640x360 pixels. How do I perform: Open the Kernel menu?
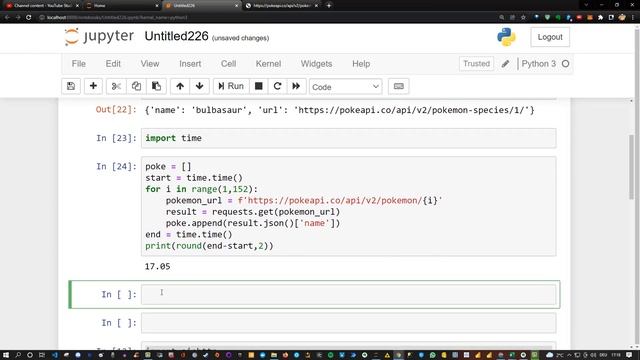[268, 64]
